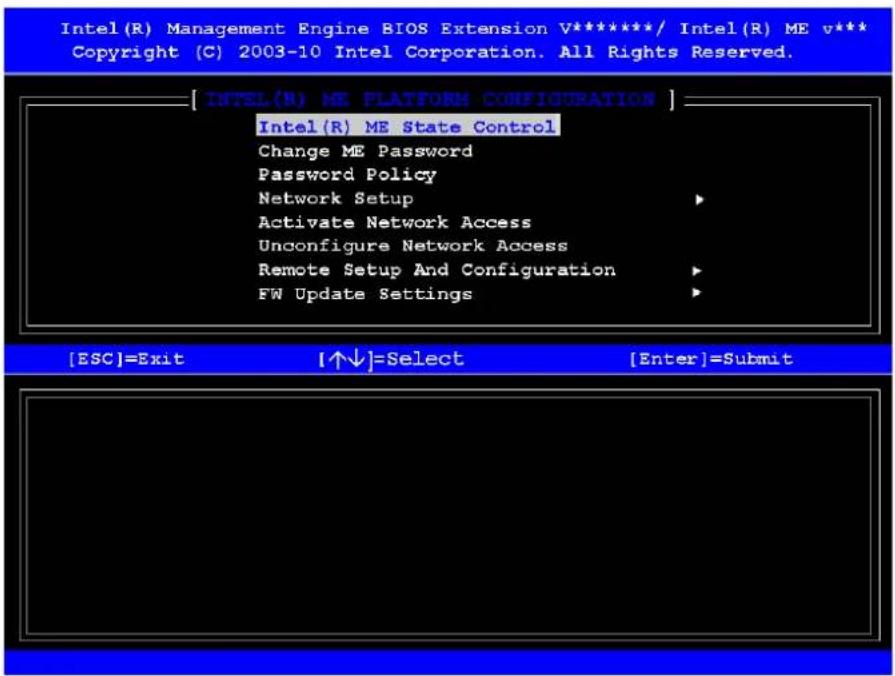The width and height of the screenshot is (895, 676).
Task: Click the Intel(R) ME Platform Configuration title
Action: click(430, 100)
